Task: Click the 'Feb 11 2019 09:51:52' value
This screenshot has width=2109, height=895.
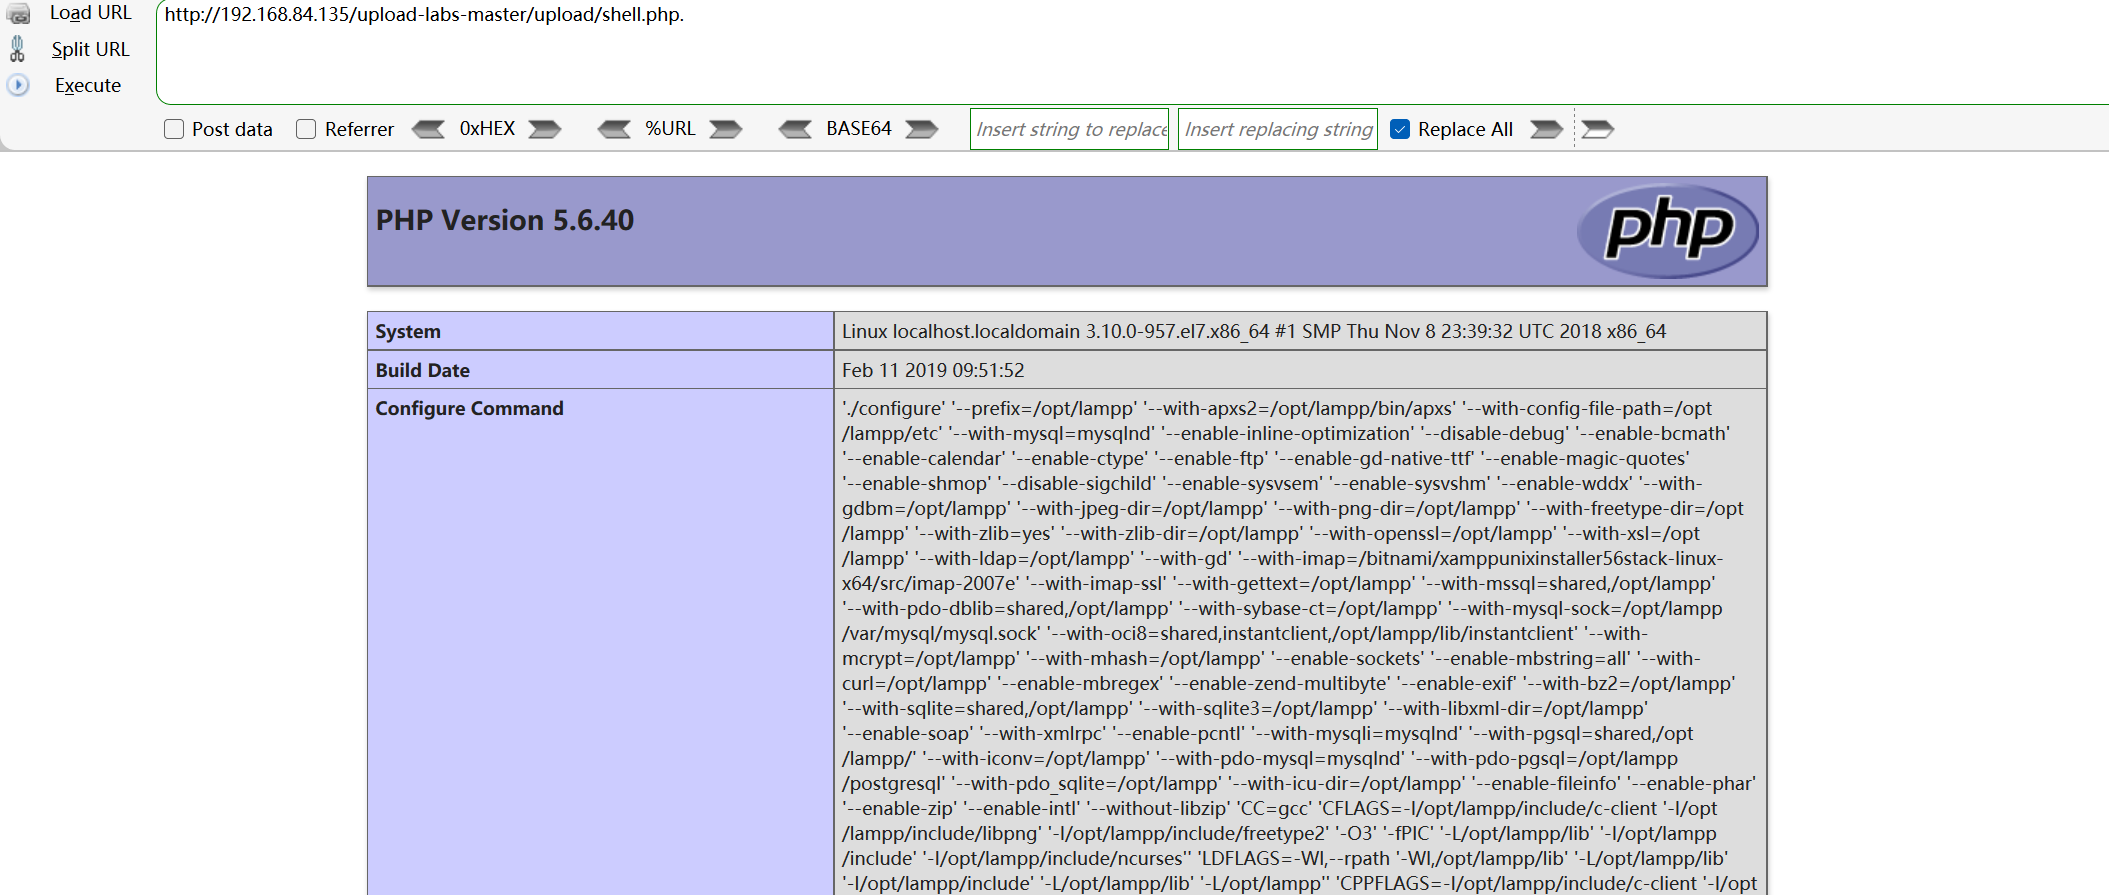Action: [933, 370]
